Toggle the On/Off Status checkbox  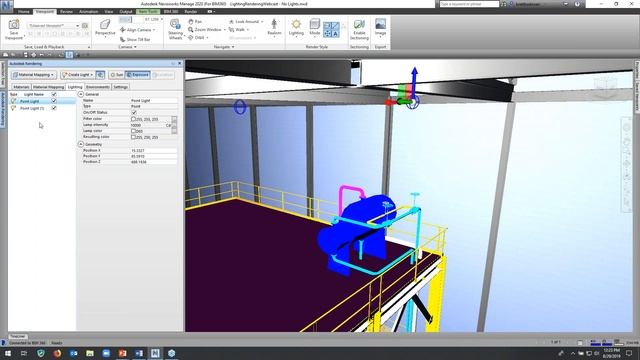point(134,112)
